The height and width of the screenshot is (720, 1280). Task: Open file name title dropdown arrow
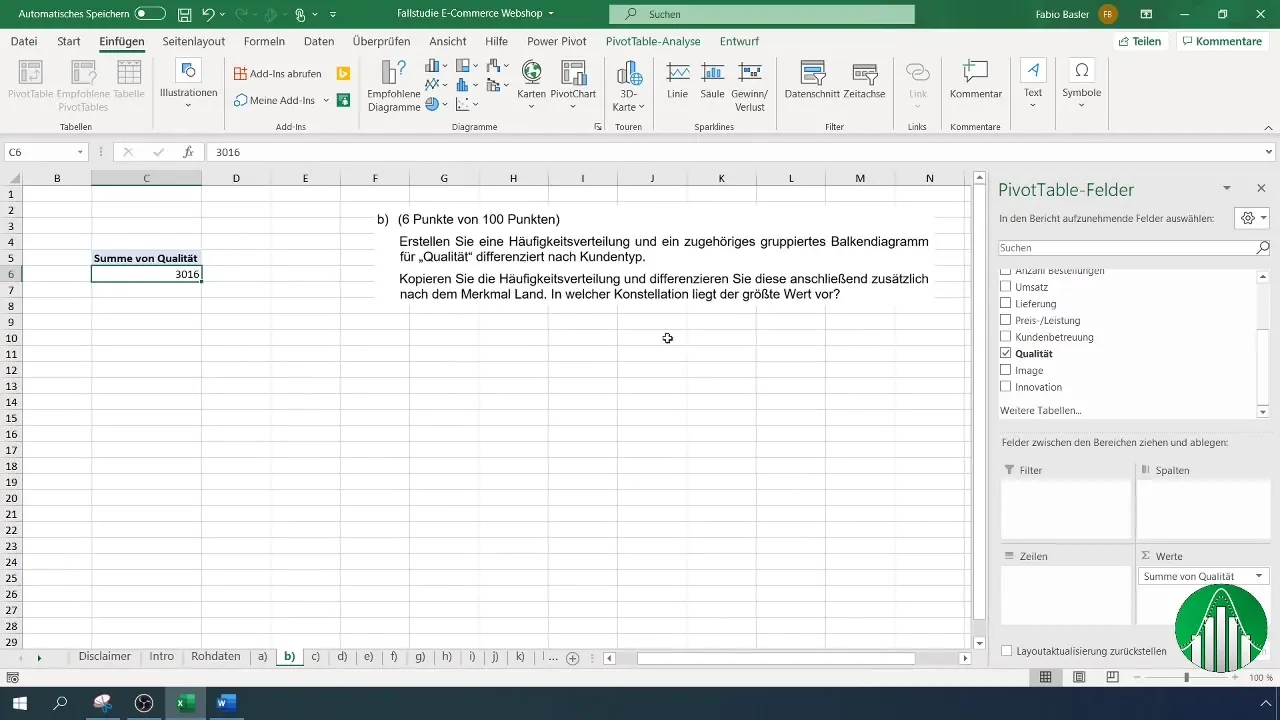551,14
